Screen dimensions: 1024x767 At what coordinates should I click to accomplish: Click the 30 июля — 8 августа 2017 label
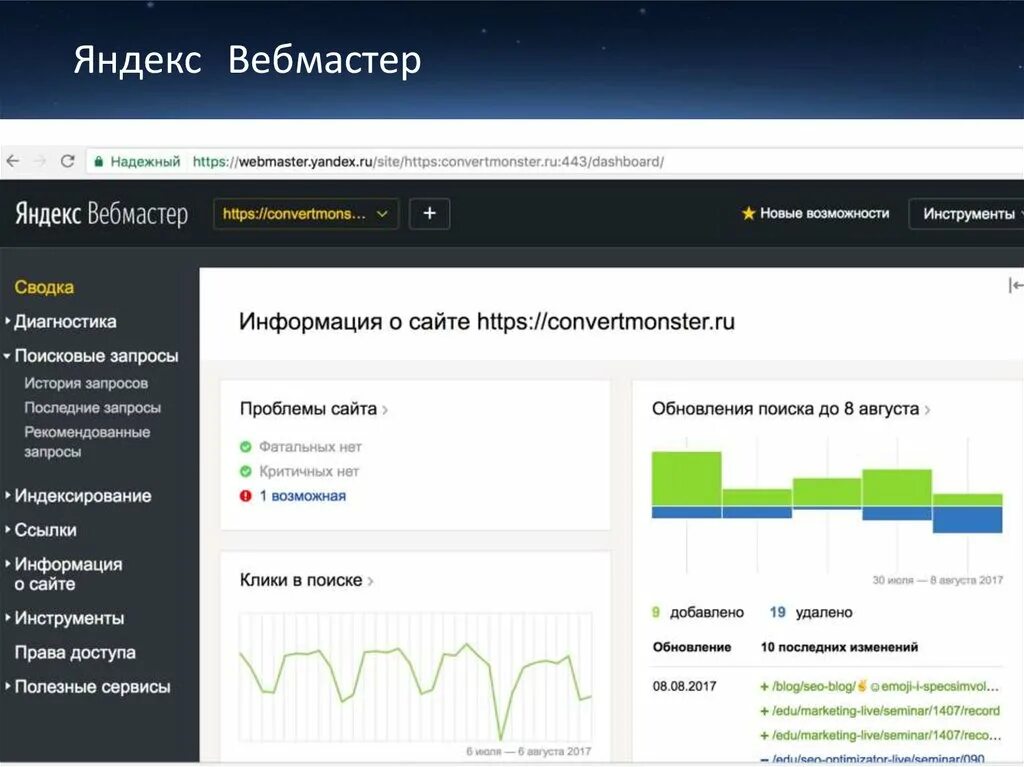tap(938, 580)
